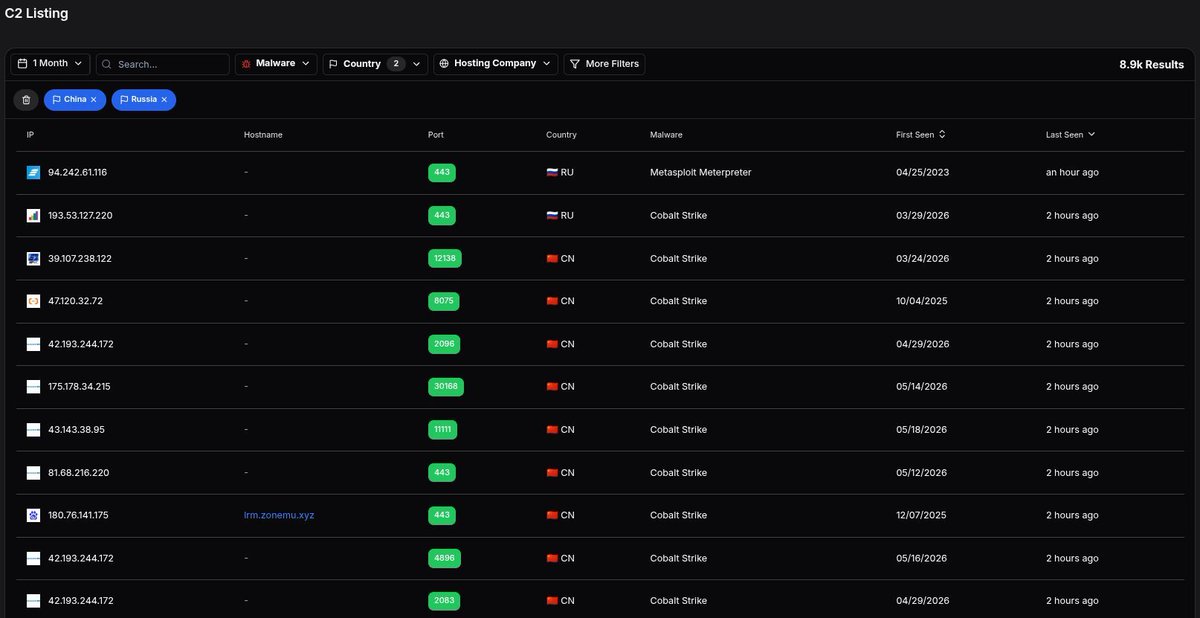The height and width of the screenshot is (618, 1200).
Task: Select IP address 193.53.127.220
Action: [x=80, y=215]
